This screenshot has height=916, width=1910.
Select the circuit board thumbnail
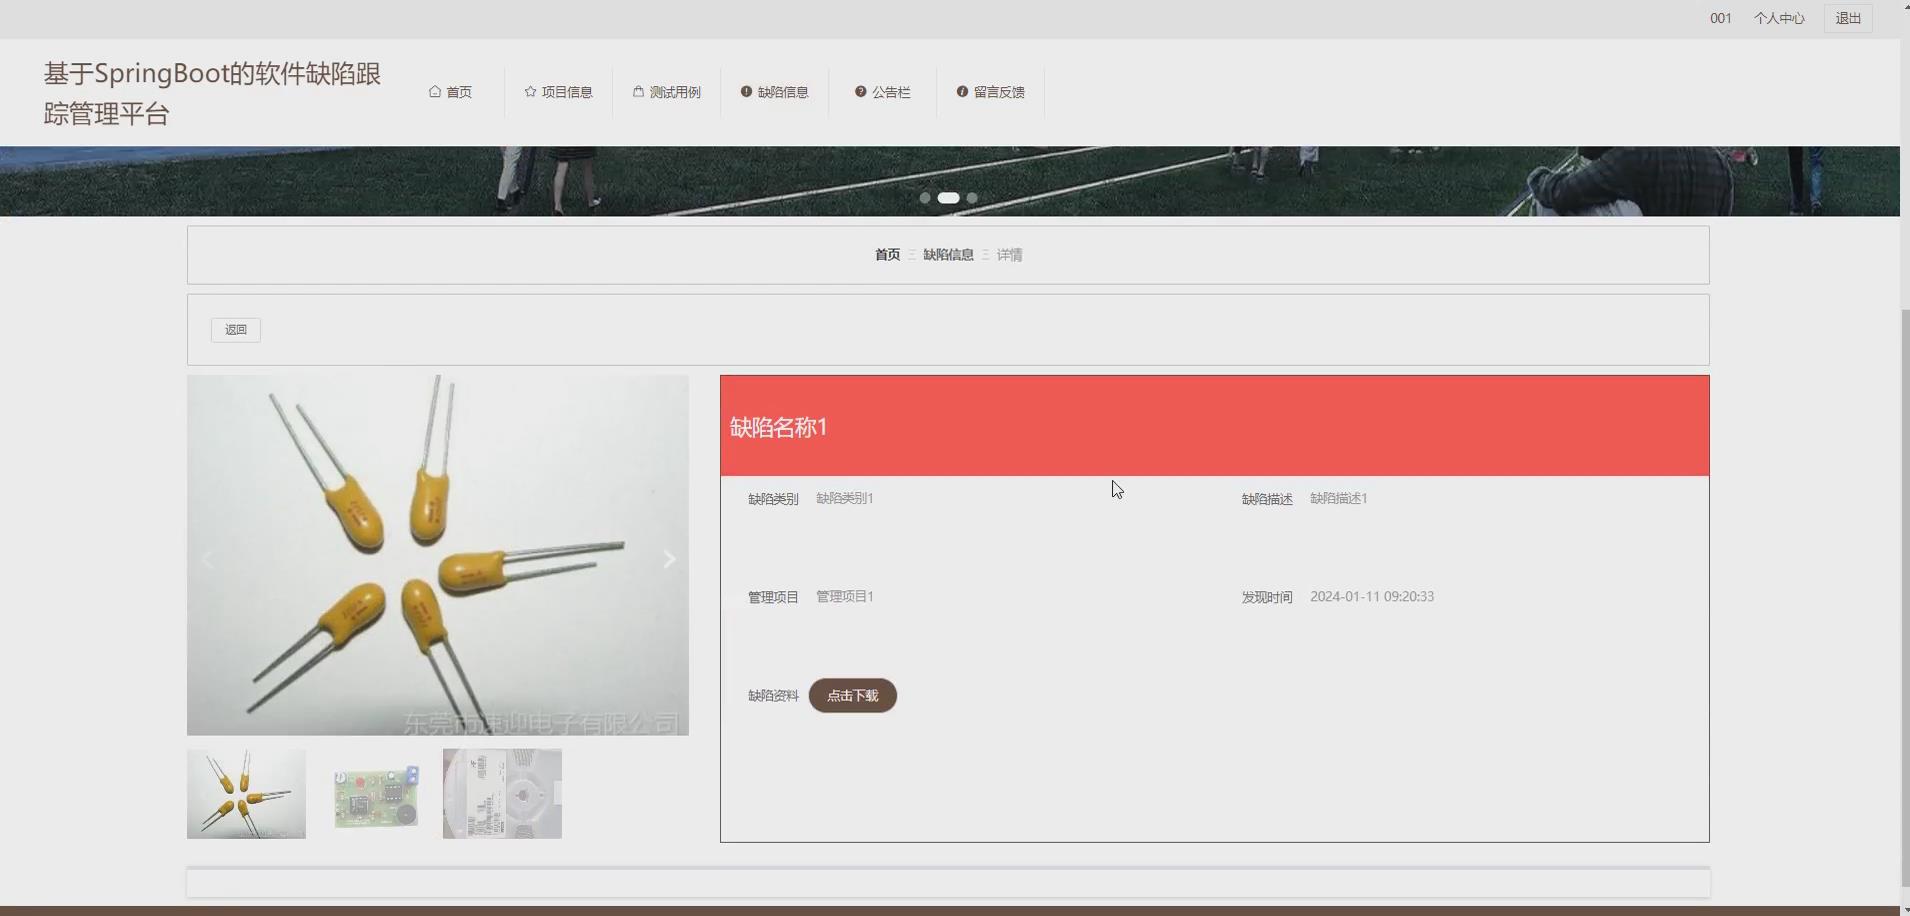pos(374,793)
